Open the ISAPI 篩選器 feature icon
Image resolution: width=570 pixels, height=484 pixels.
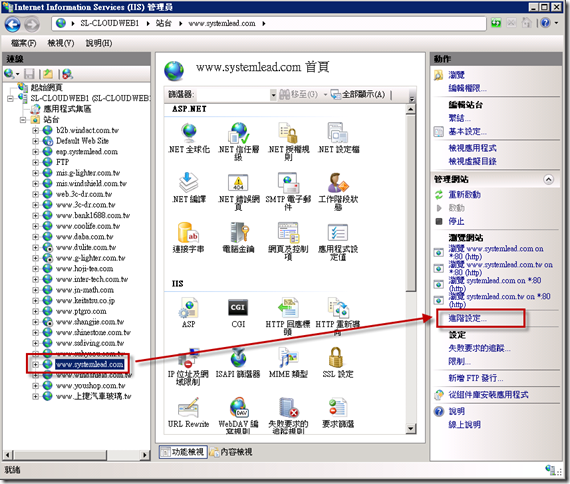pyautogui.click(x=238, y=363)
